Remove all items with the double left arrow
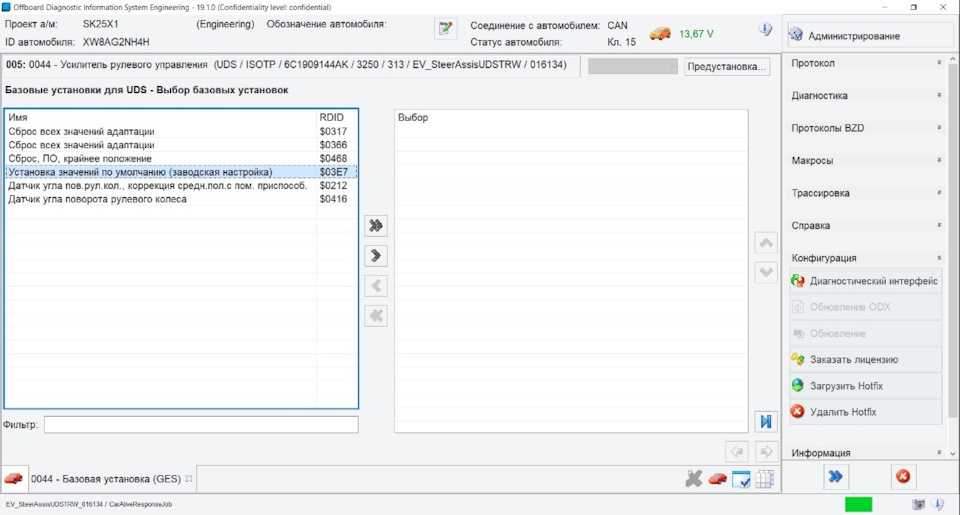This screenshot has width=960, height=515. click(376, 316)
